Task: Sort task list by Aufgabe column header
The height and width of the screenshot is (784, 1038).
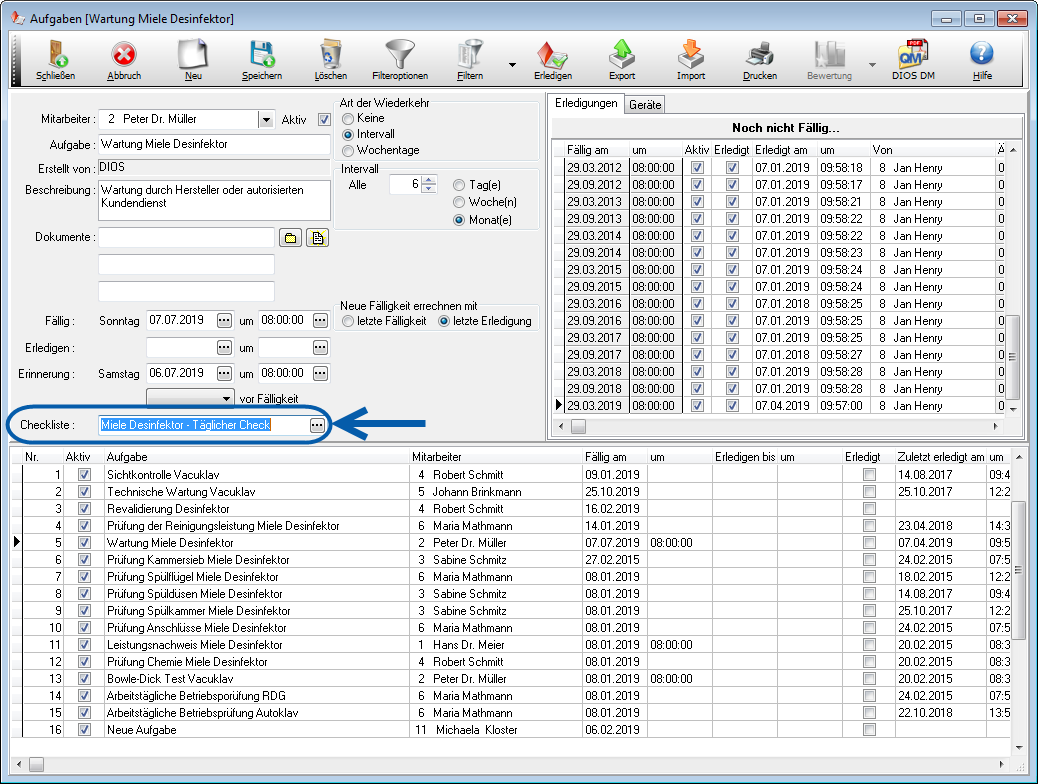Action: (258, 457)
